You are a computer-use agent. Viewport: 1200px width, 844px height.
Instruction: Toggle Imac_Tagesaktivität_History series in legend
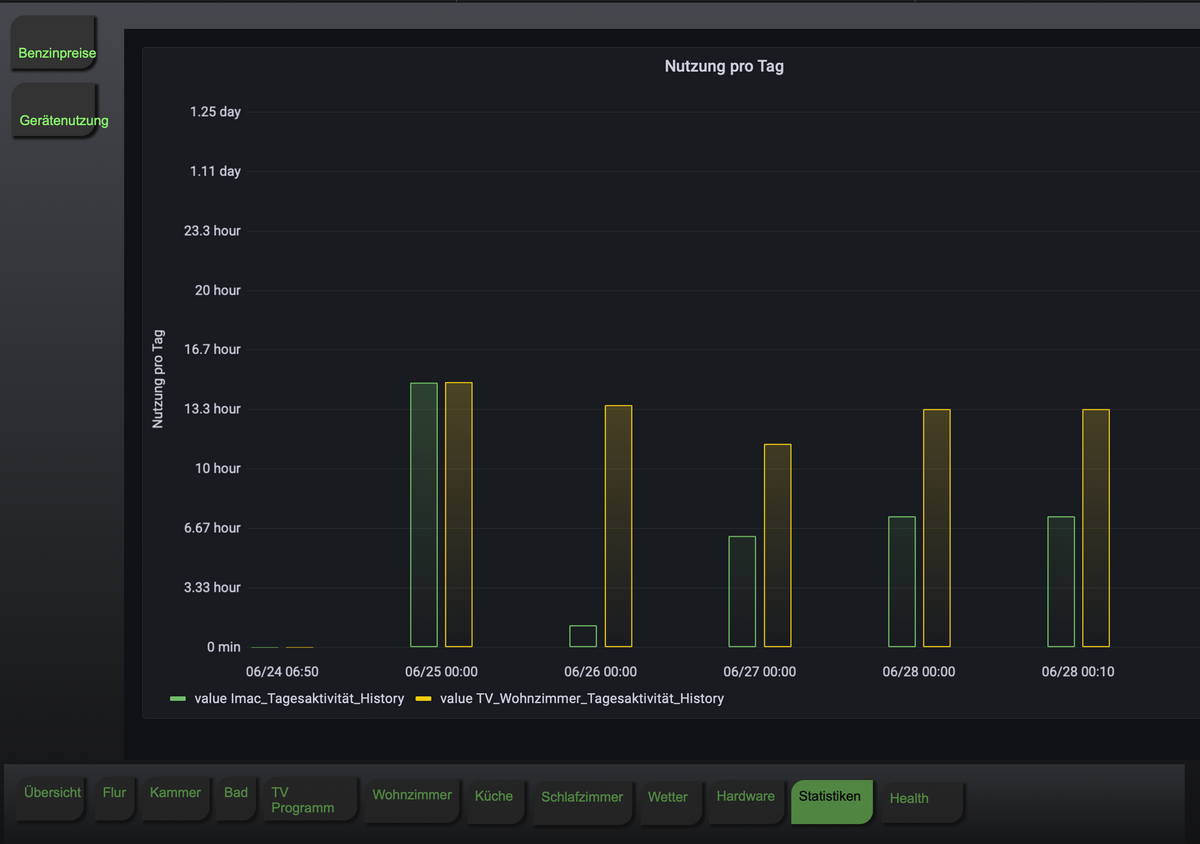coord(299,699)
